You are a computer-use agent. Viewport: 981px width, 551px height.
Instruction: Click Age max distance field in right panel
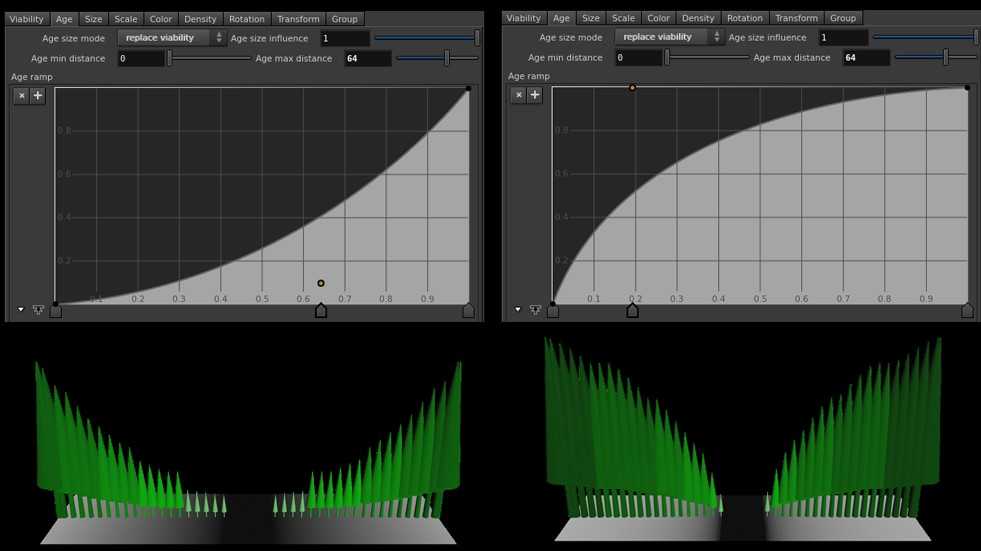(x=866, y=58)
